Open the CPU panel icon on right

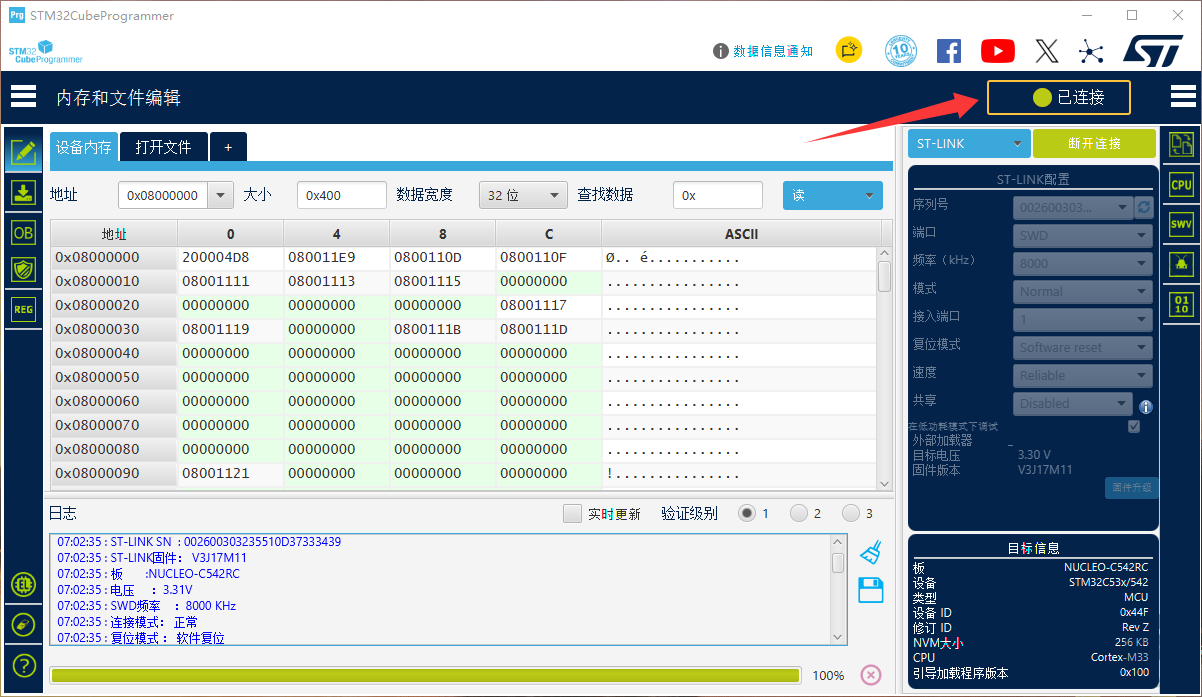1181,184
